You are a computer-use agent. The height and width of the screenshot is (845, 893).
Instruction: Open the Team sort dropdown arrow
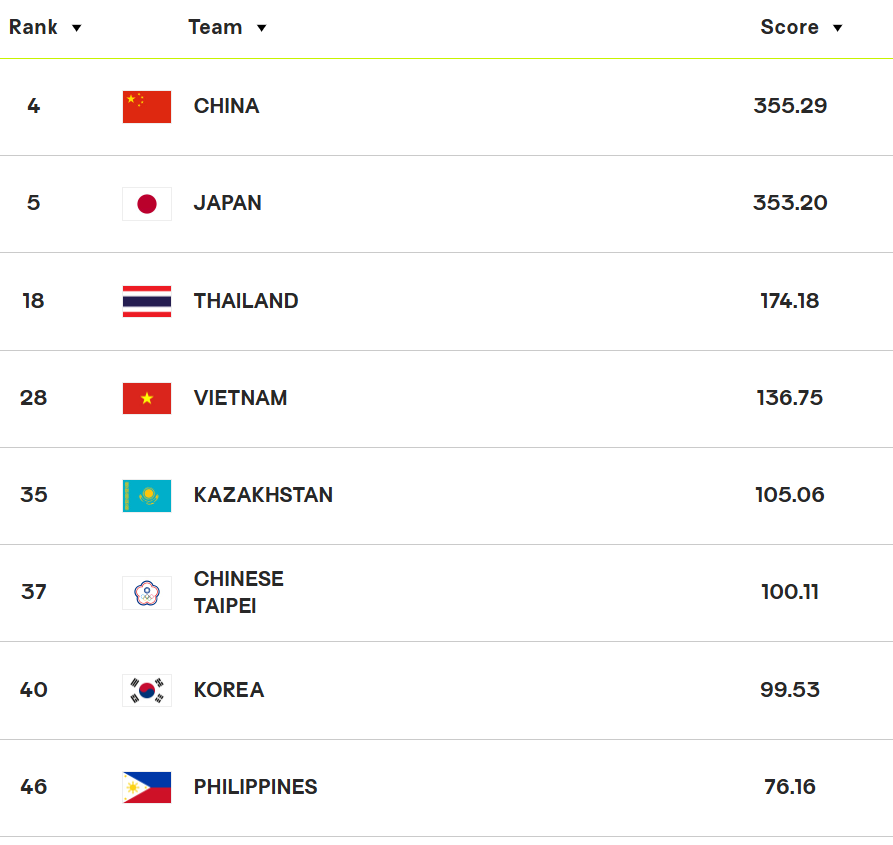261,28
